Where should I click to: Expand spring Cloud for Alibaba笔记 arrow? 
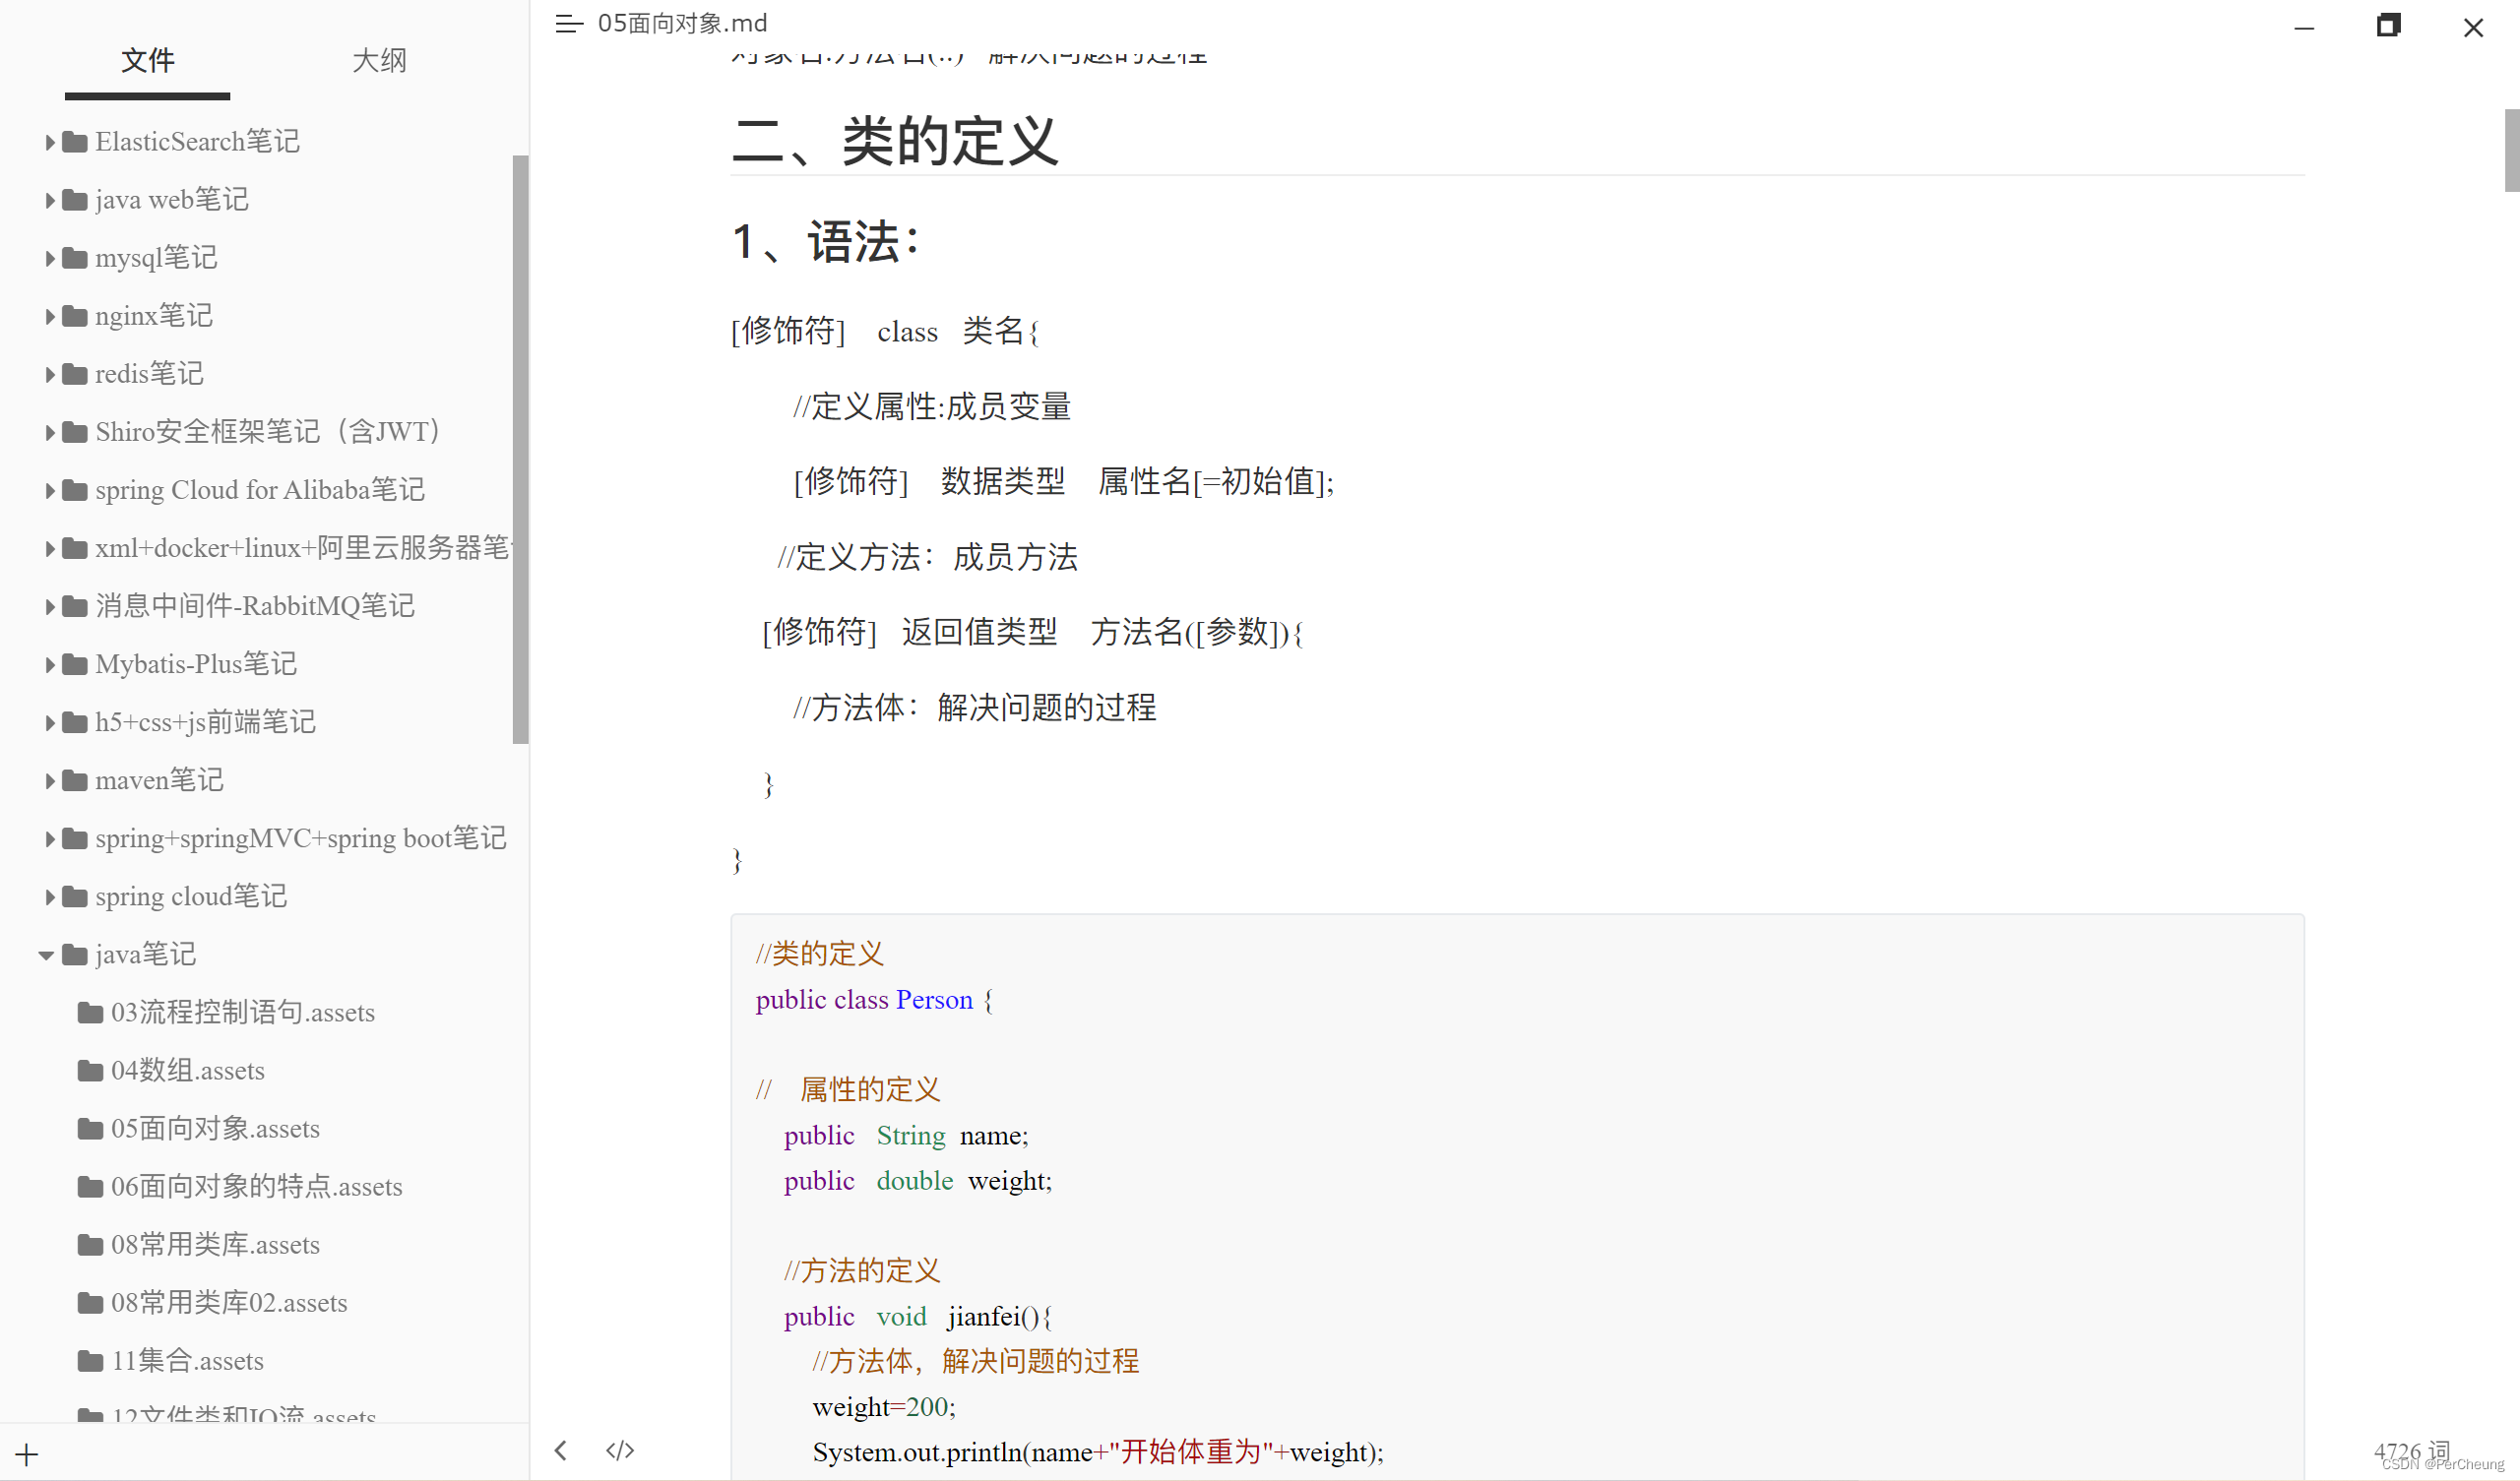pos(49,490)
